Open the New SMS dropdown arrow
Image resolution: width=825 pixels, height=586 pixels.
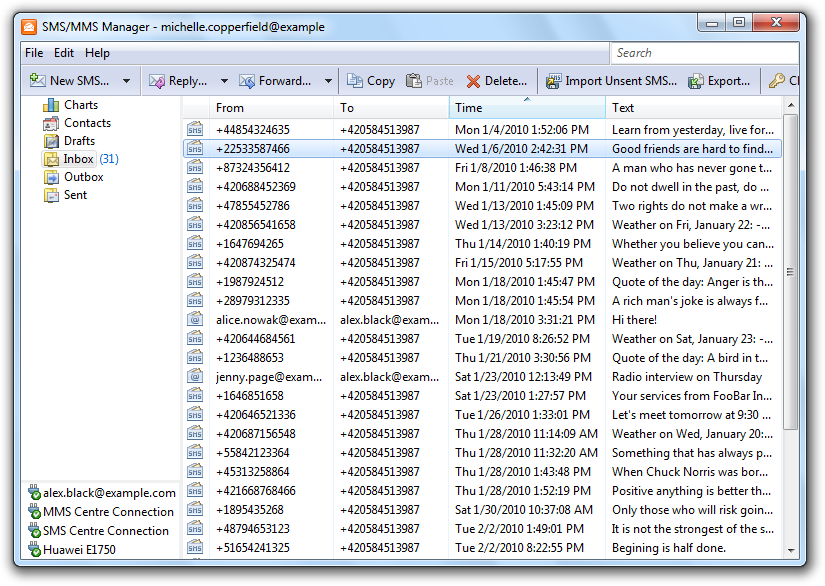point(126,81)
